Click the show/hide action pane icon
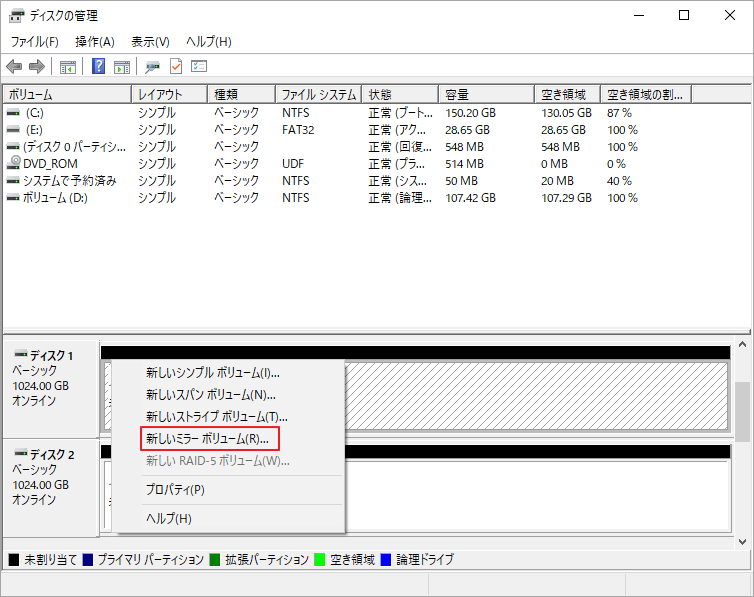 [x=122, y=66]
